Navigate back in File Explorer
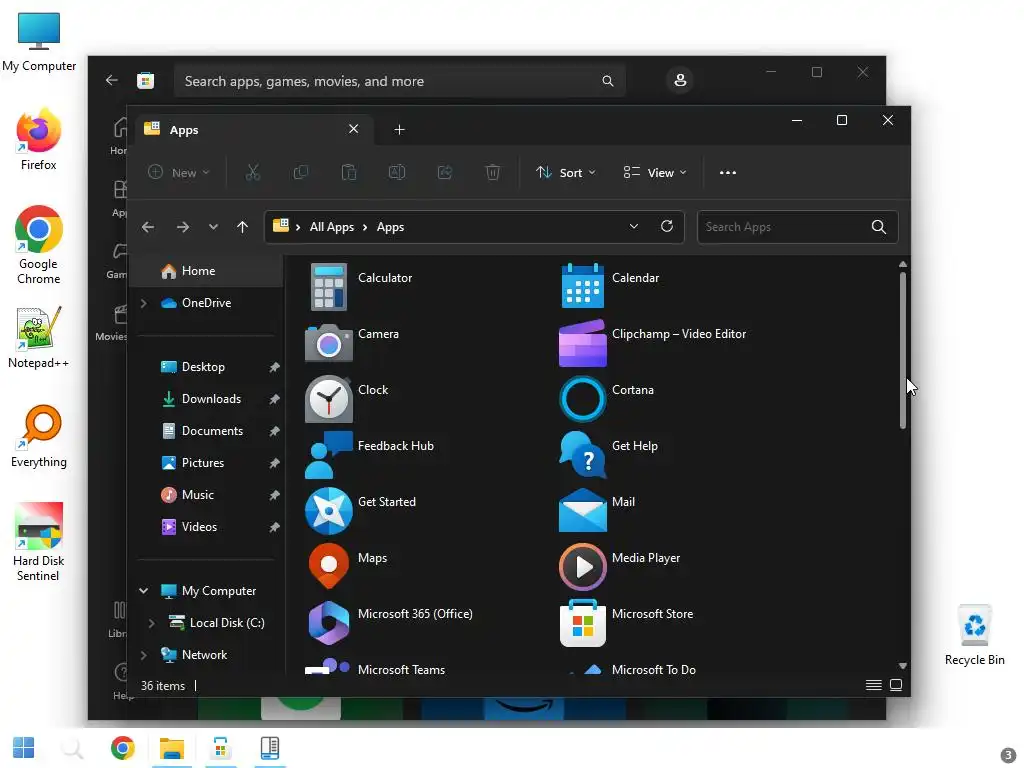1024x768 pixels. pos(148,227)
